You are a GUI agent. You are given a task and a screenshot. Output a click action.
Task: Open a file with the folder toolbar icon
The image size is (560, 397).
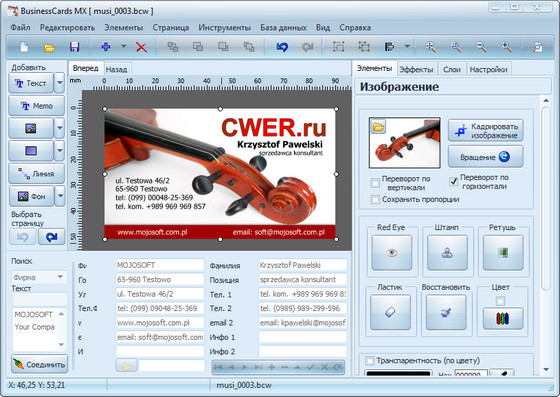49,47
